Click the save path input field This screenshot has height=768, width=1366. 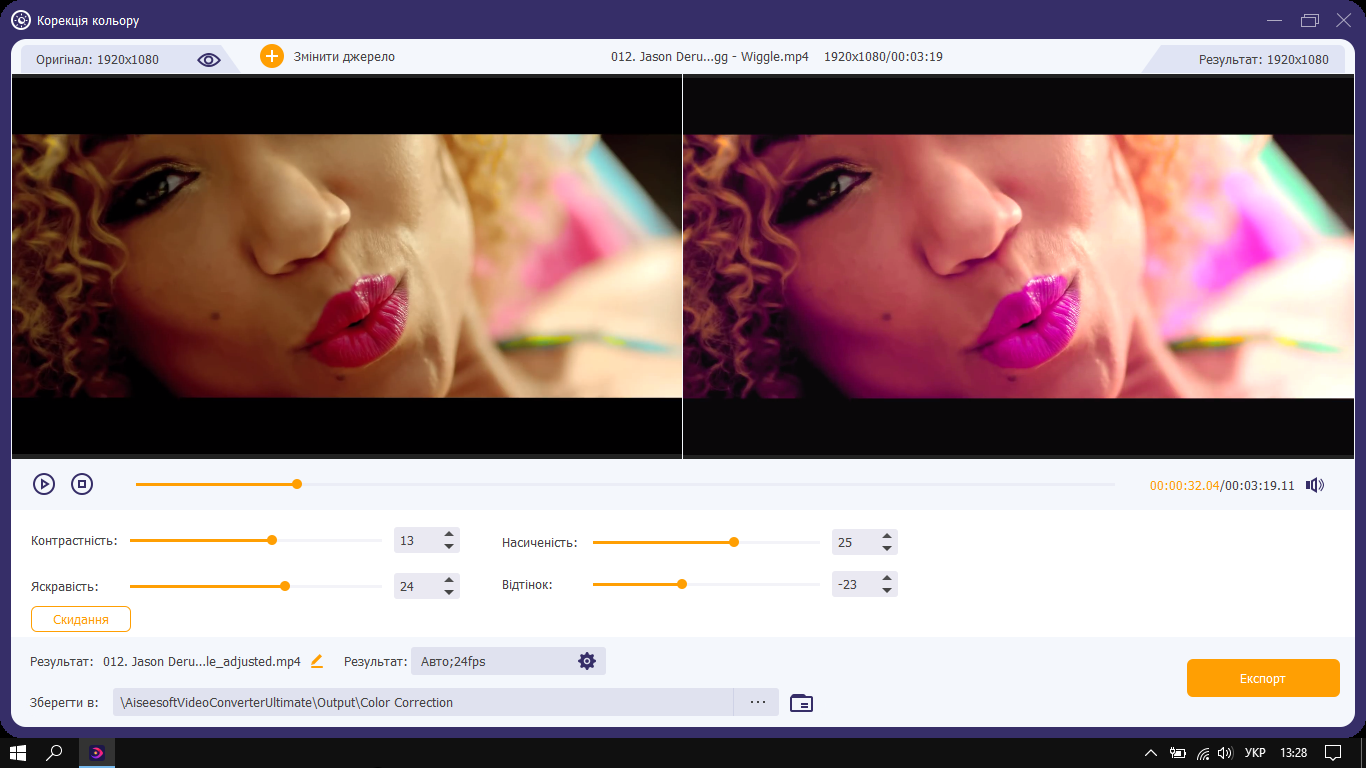(423, 702)
